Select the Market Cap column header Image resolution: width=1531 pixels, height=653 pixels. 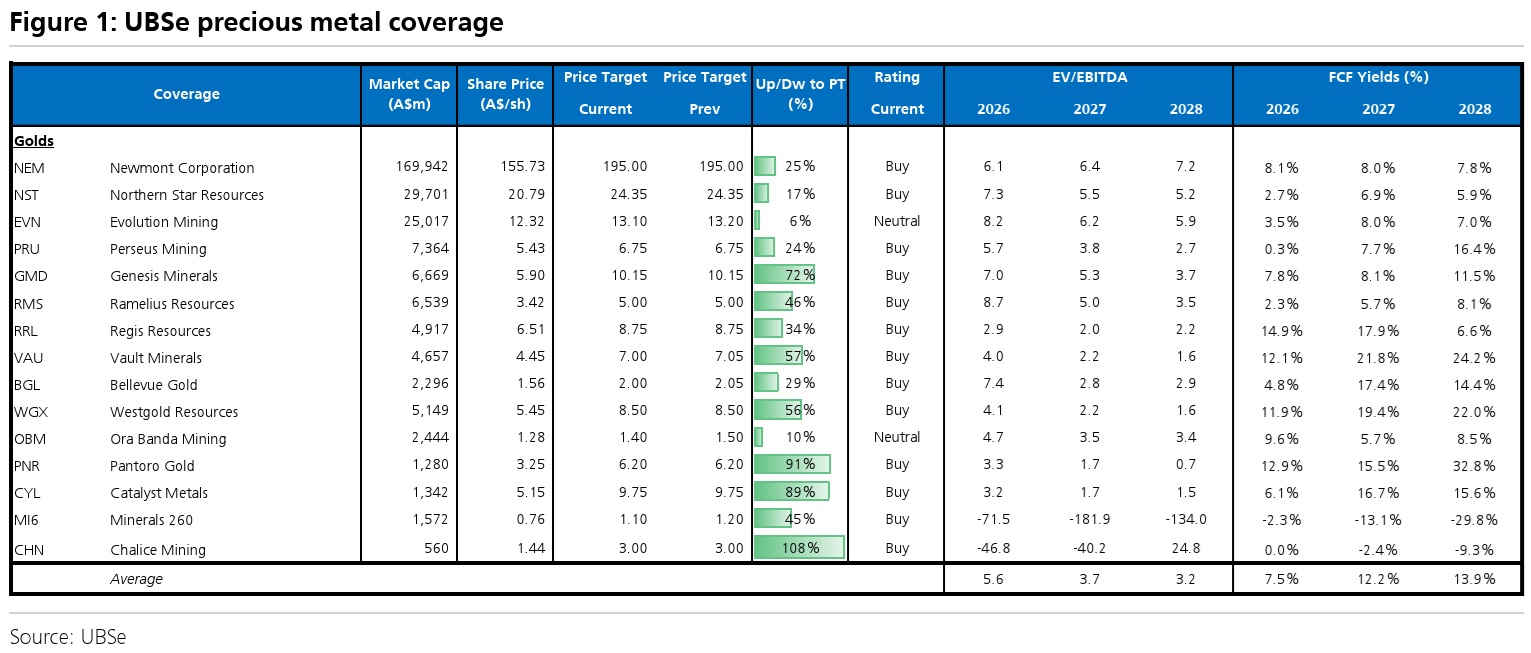coord(409,94)
